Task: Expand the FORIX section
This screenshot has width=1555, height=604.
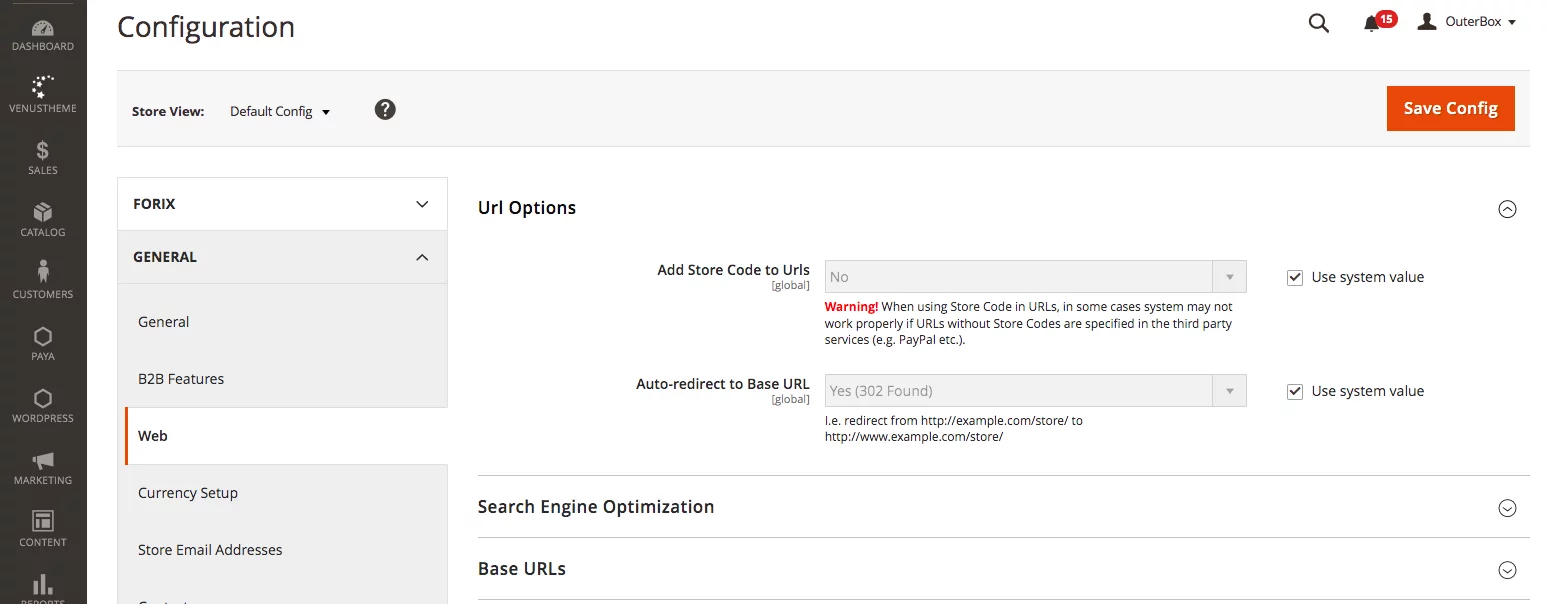Action: pos(282,204)
